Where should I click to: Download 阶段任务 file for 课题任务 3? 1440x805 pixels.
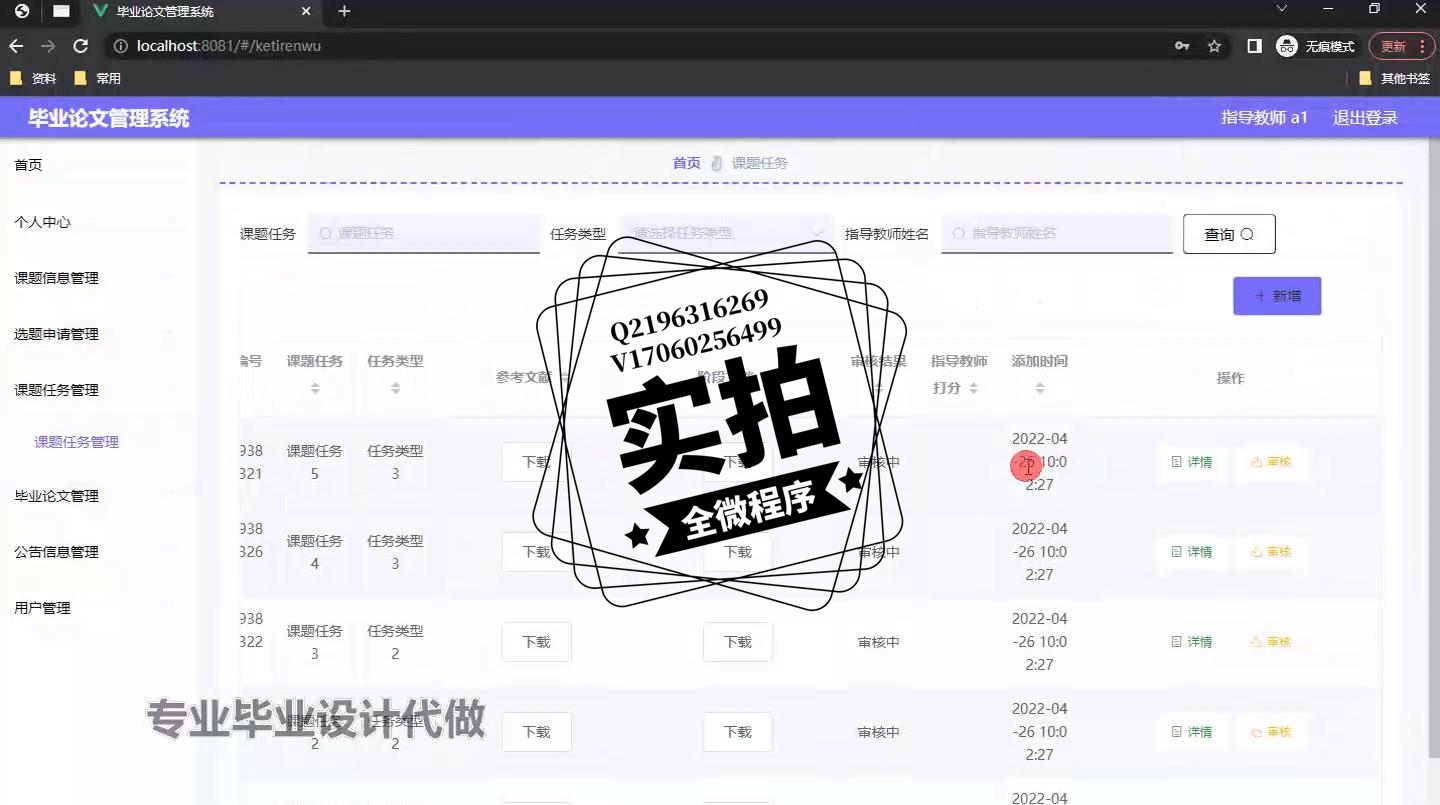pyautogui.click(x=738, y=642)
